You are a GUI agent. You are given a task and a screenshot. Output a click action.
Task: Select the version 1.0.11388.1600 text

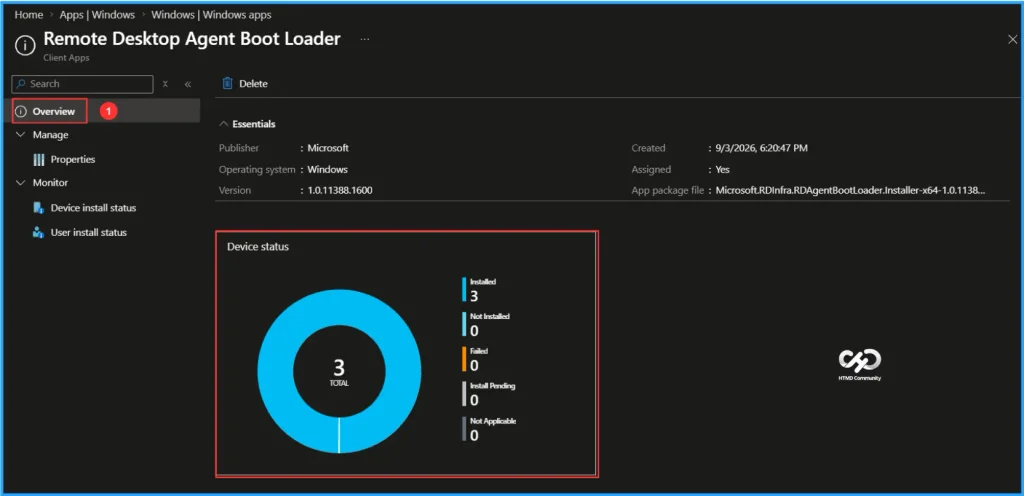click(x=340, y=190)
